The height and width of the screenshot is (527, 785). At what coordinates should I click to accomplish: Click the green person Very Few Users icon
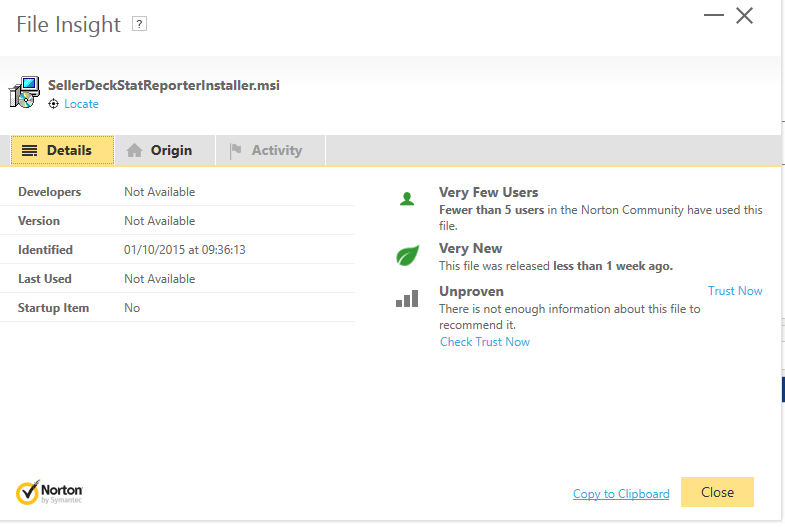(406, 199)
